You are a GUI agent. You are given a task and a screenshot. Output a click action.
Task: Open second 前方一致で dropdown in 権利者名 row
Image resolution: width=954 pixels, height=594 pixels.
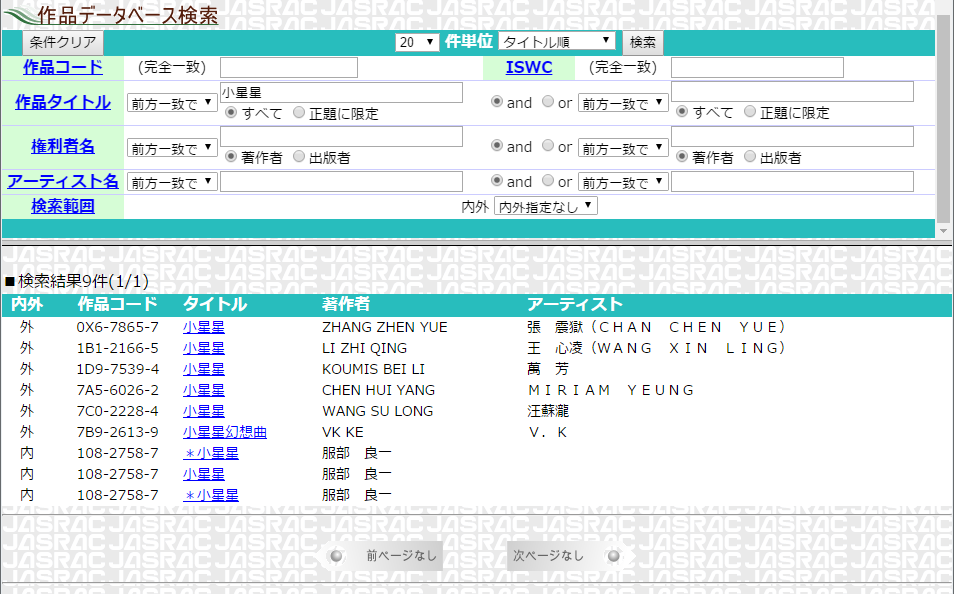click(x=623, y=148)
